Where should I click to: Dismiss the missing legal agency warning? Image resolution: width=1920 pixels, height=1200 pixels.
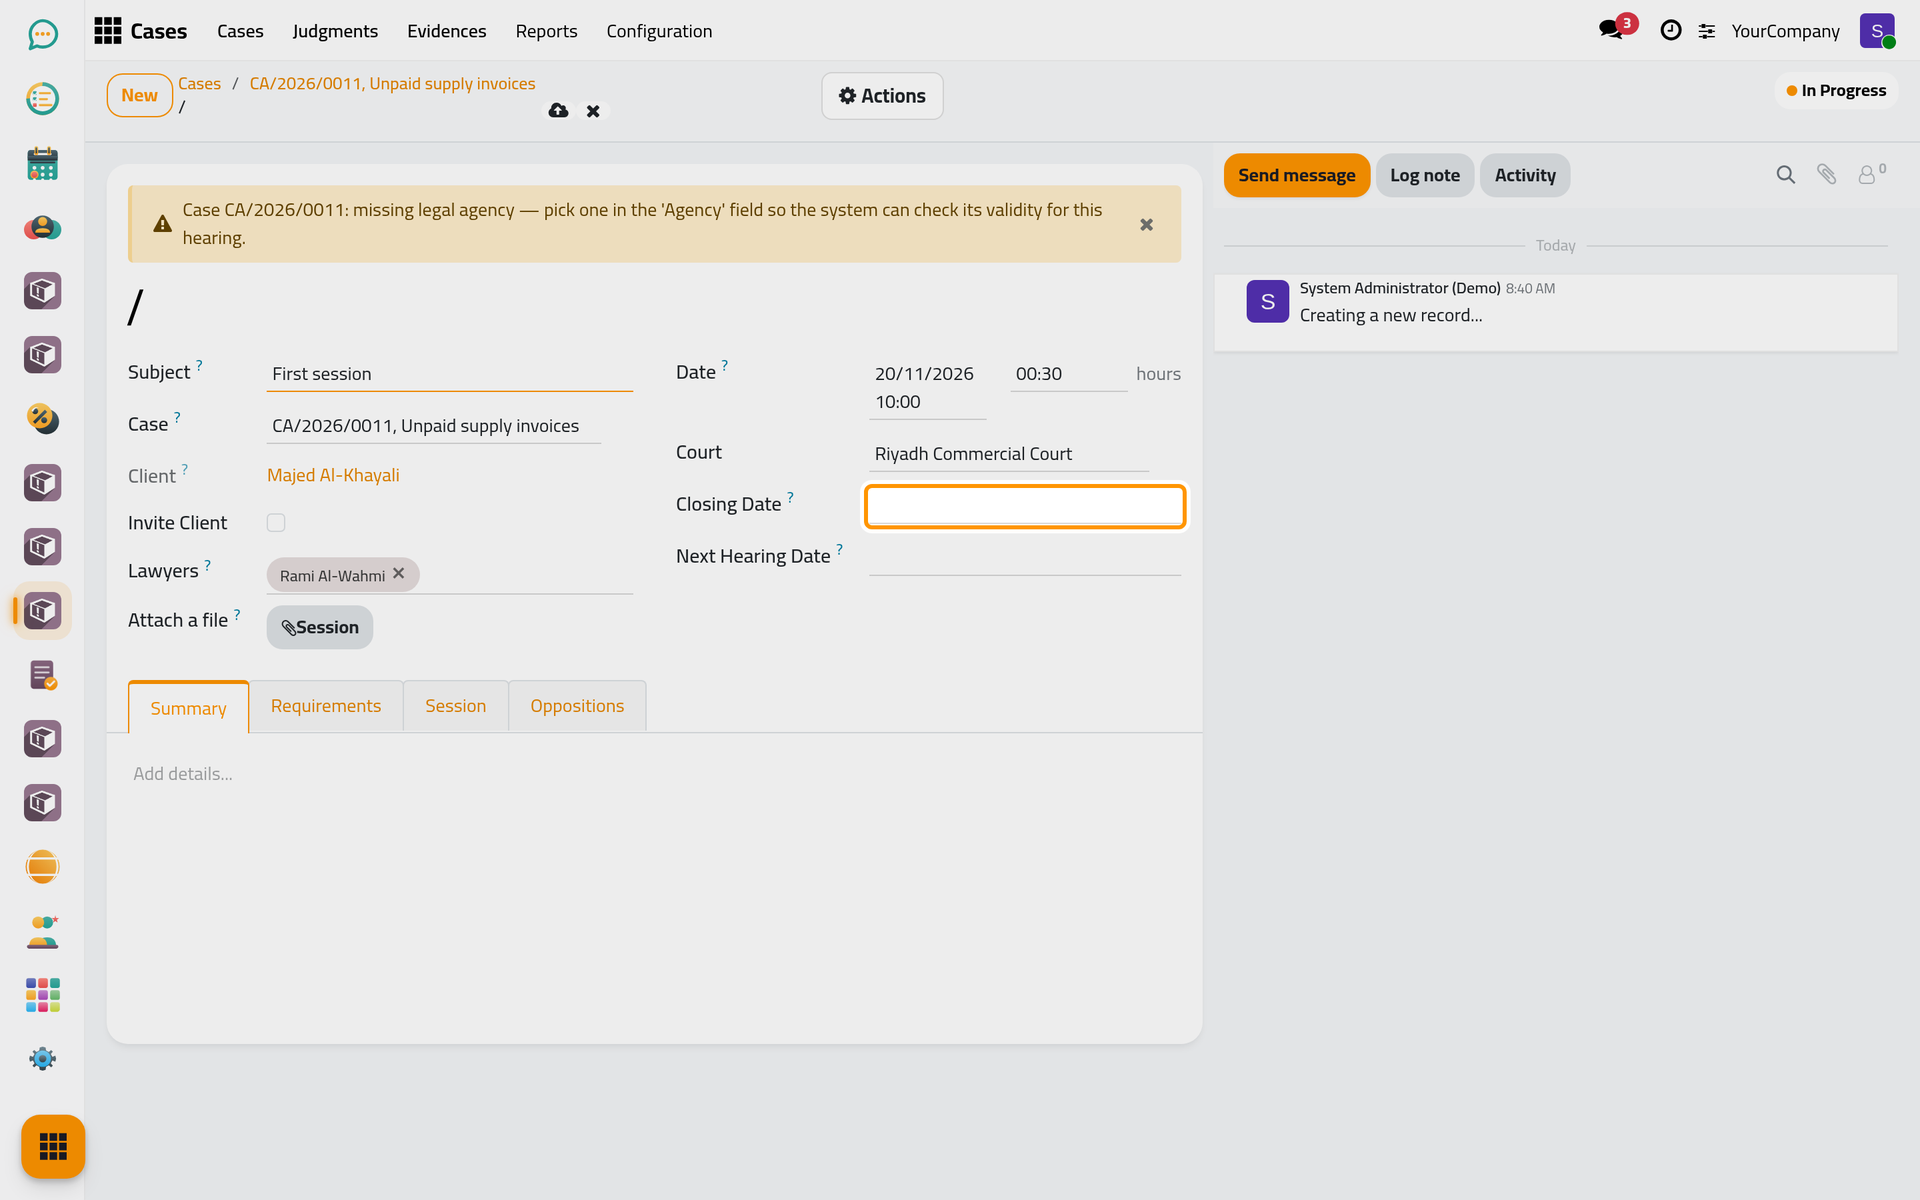(x=1147, y=225)
